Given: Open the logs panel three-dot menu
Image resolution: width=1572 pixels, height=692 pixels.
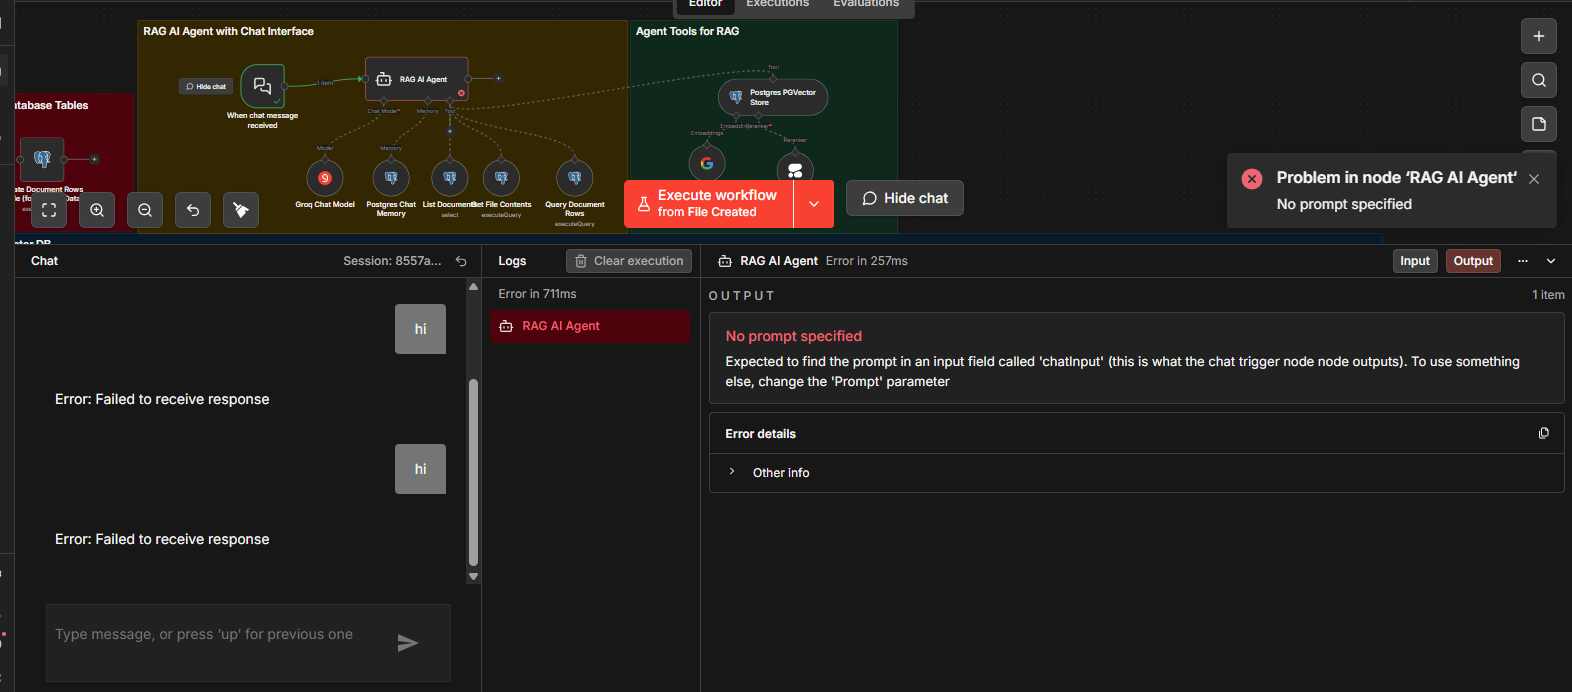Looking at the screenshot, I should (1523, 261).
